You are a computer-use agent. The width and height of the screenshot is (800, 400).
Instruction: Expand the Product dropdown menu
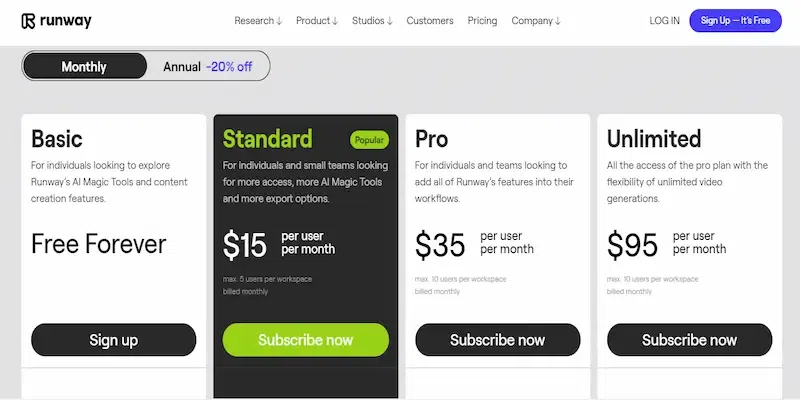[317, 20]
